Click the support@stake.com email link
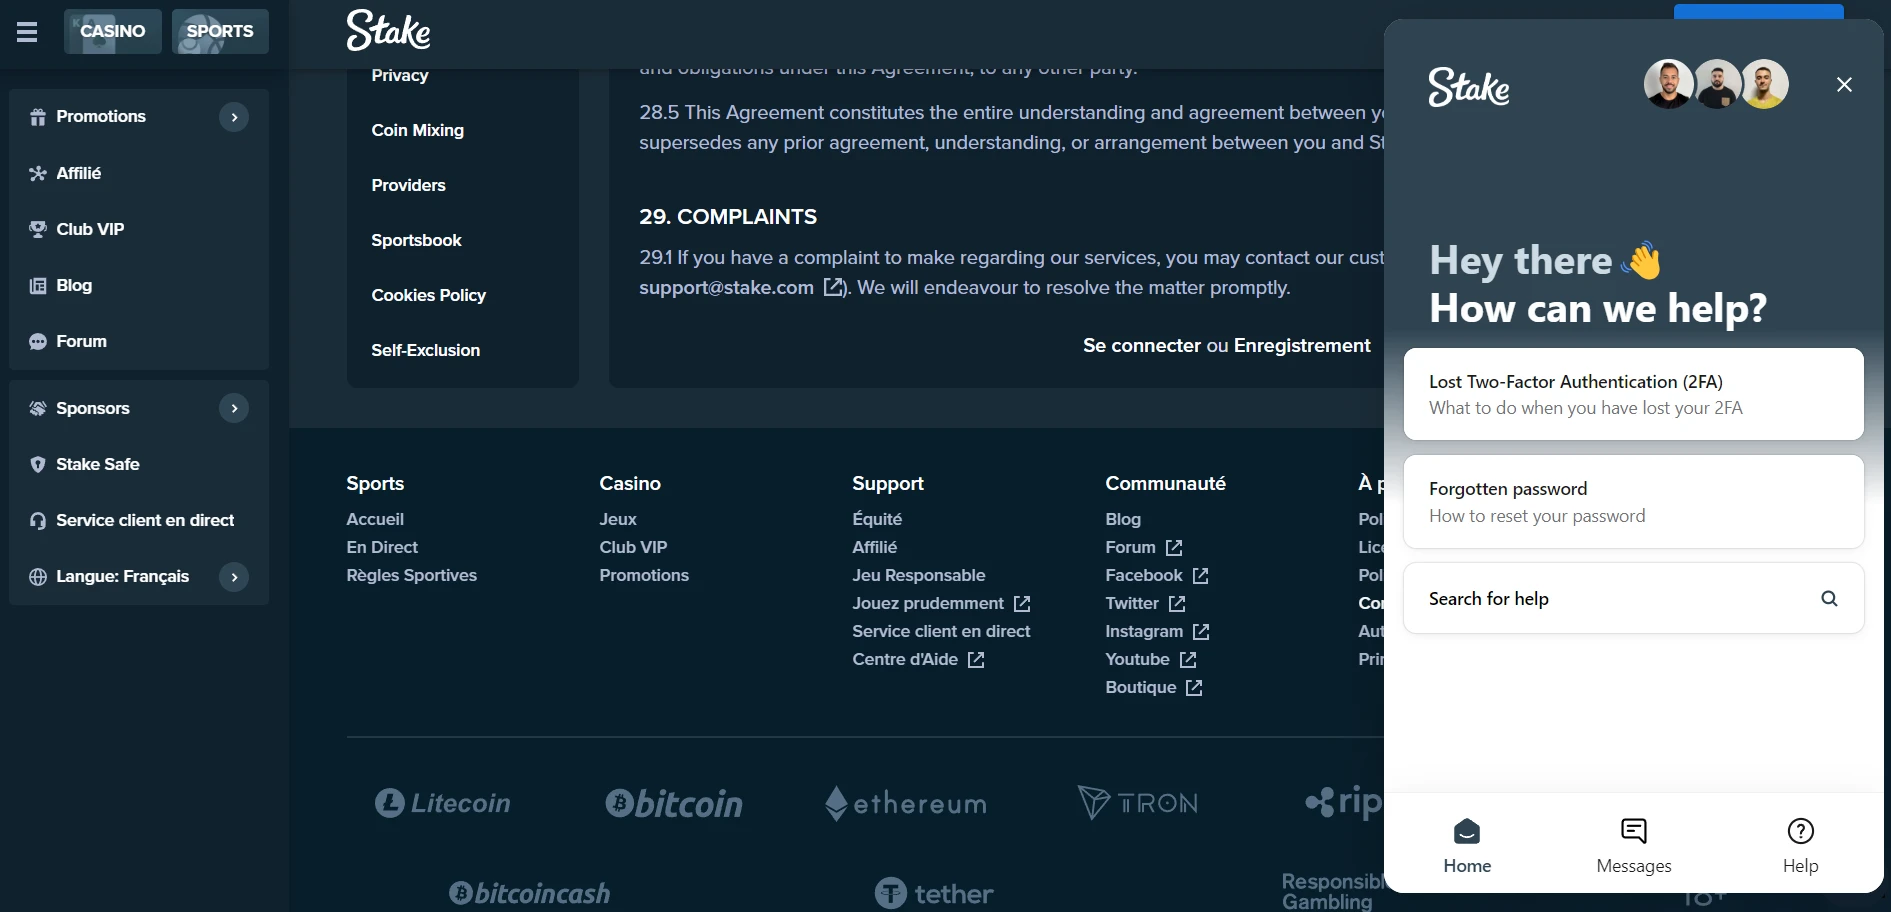Viewport: 1891px width, 912px height. click(726, 288)
